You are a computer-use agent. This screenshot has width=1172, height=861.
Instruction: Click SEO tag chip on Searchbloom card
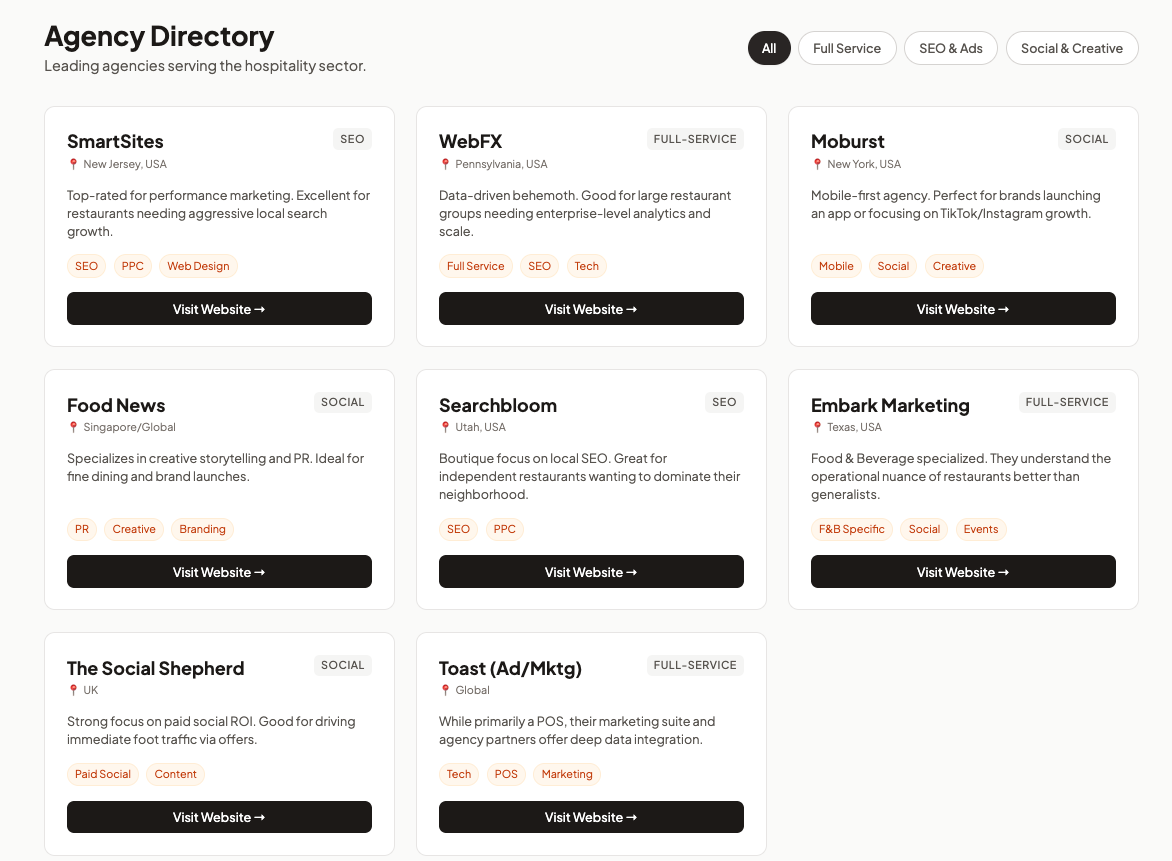[458, 529]
